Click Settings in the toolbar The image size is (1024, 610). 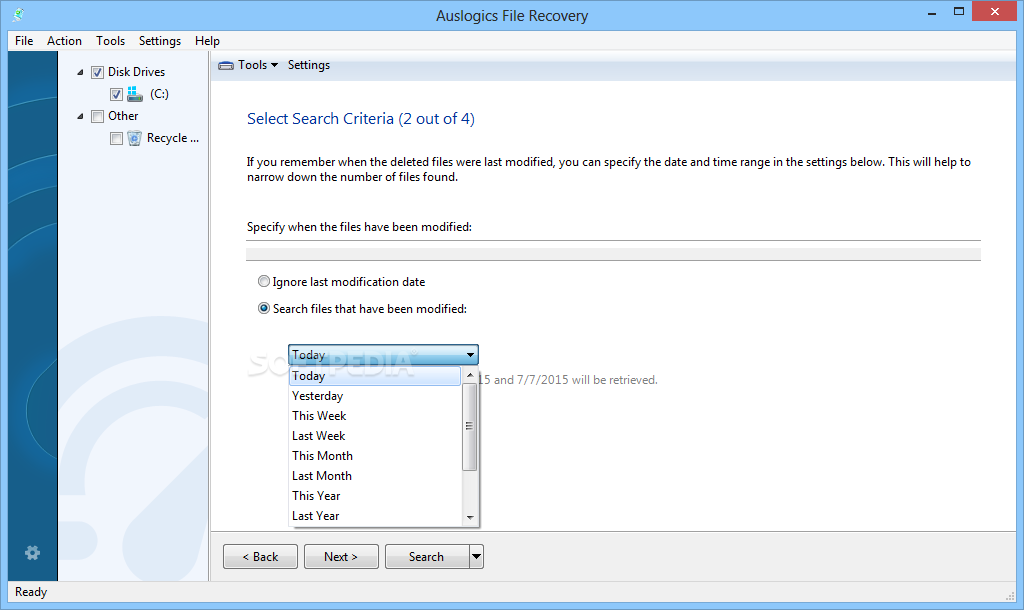[309, 65]
